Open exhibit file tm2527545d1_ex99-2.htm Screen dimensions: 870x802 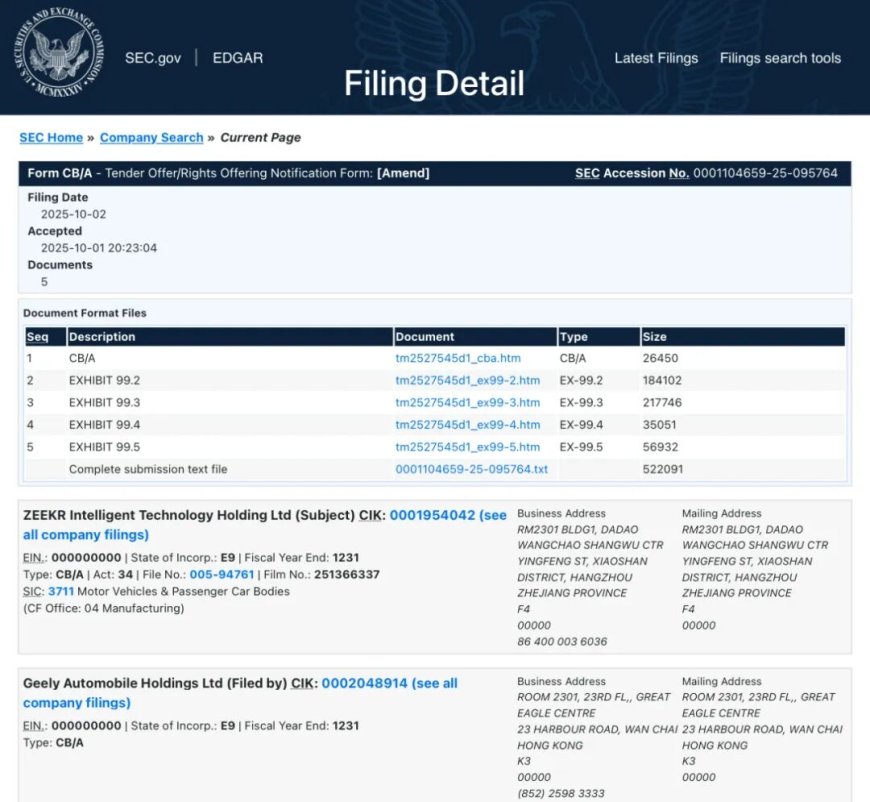click(467, 380)
